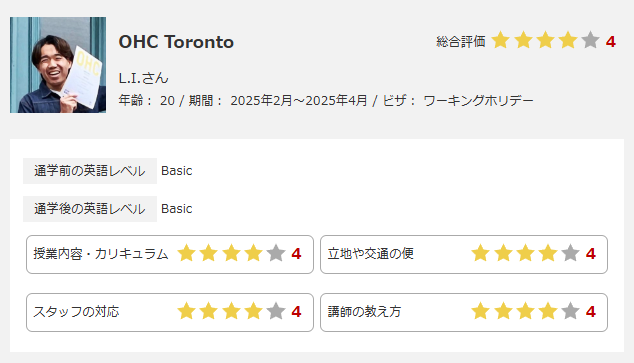
Task: Click the スタッフの対応 rating label
Action: click(76, 312)
